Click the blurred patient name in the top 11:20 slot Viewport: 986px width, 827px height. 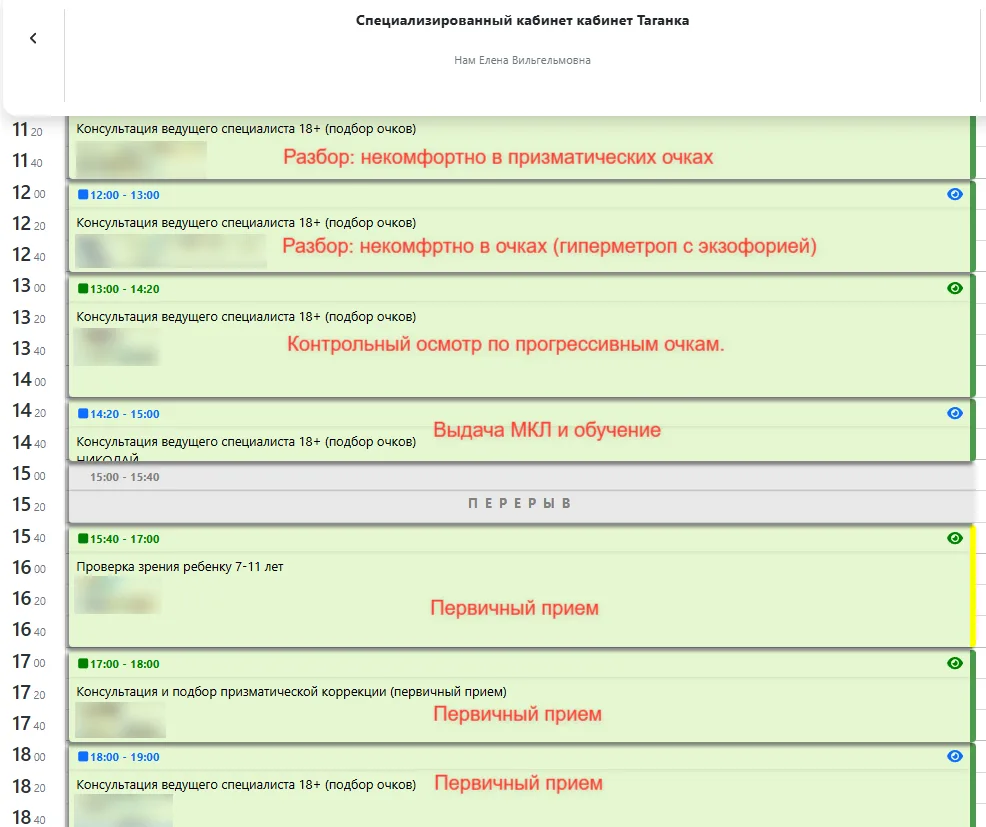click(x=141, y=159)
